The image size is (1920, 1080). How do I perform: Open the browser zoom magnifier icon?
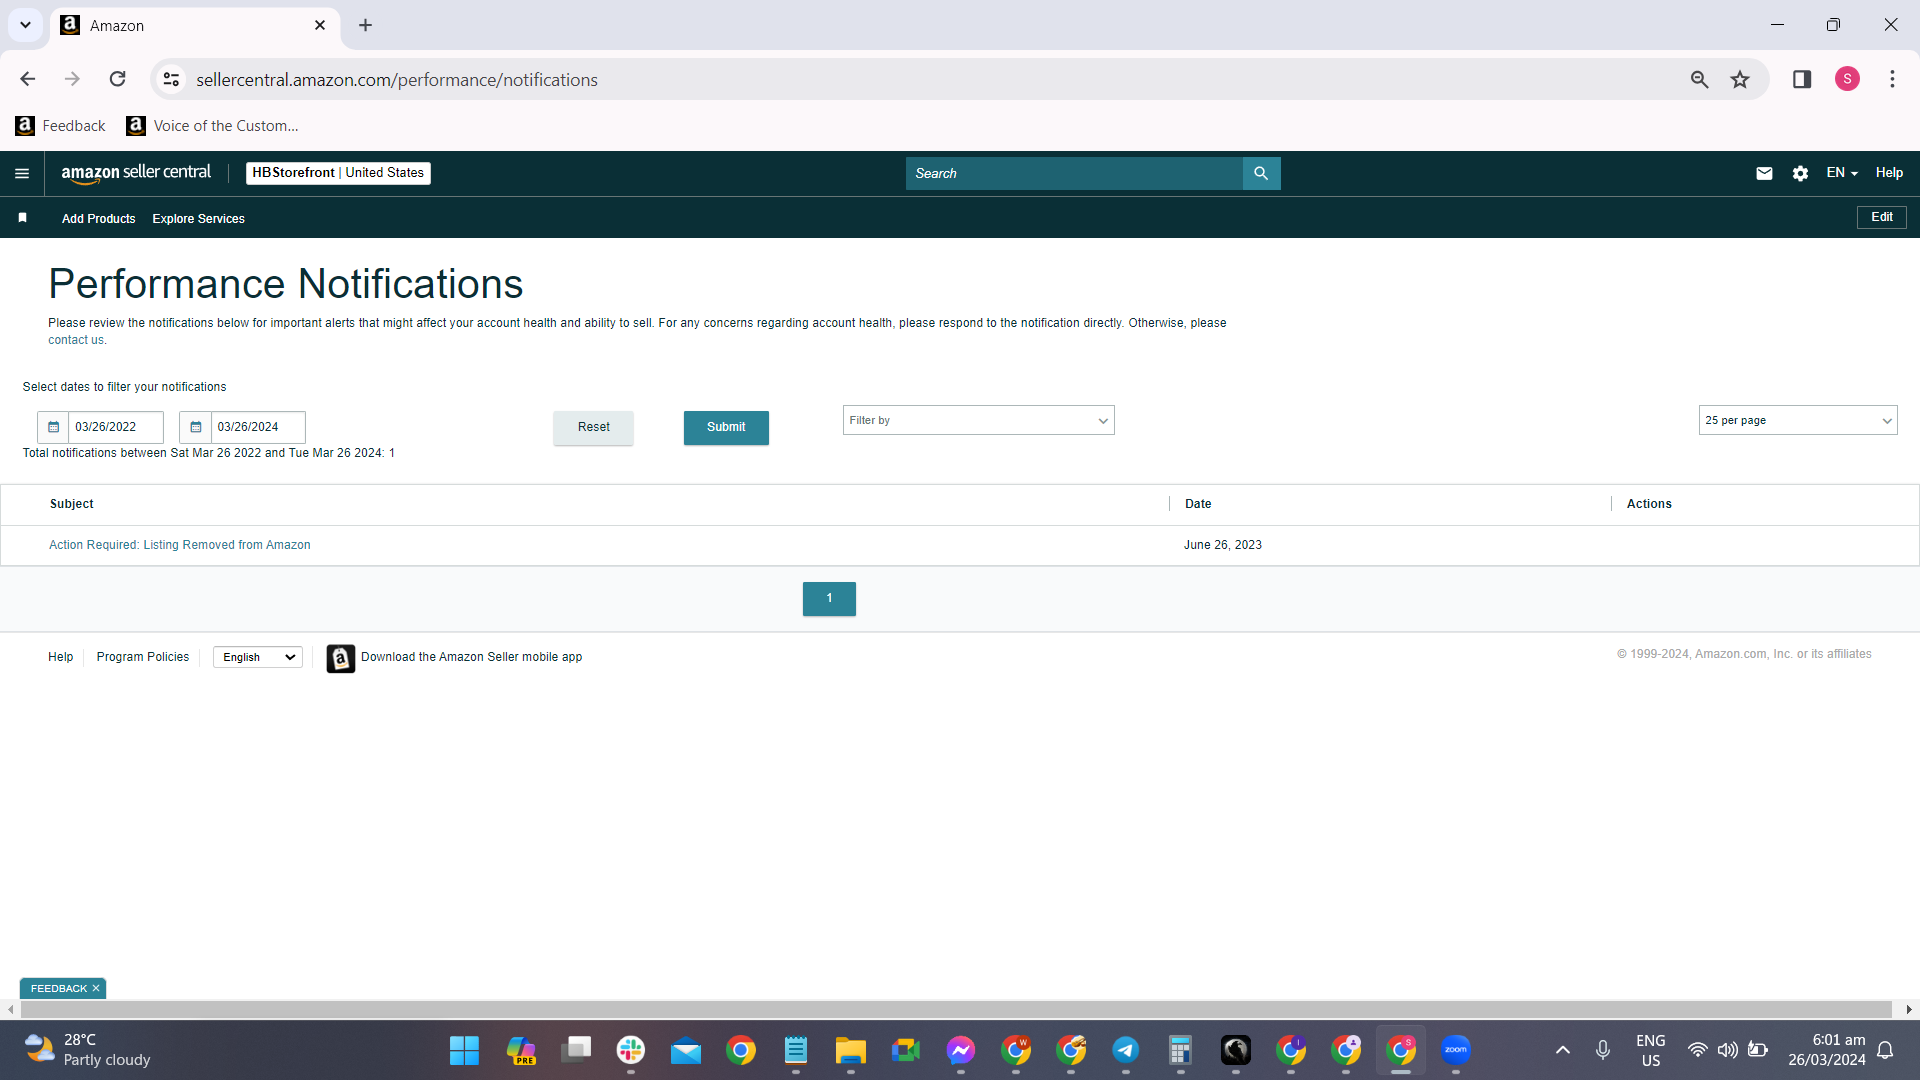[x=1699, y=79]
